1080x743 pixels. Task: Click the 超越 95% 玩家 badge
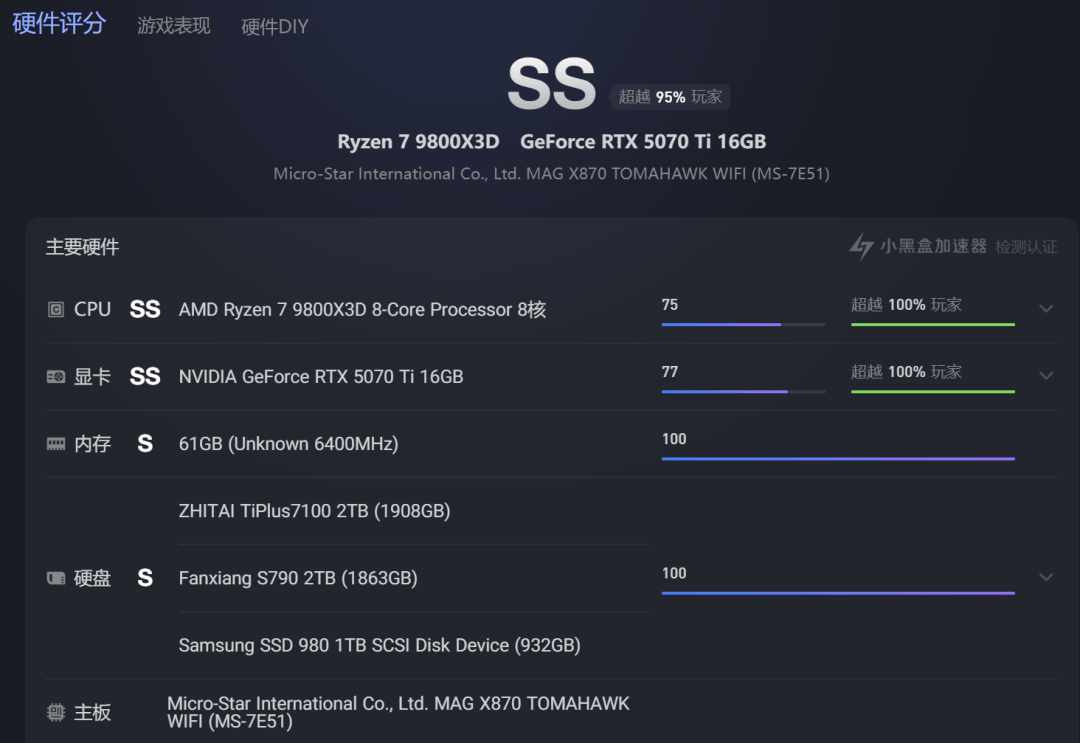click(x=670, y=96)
